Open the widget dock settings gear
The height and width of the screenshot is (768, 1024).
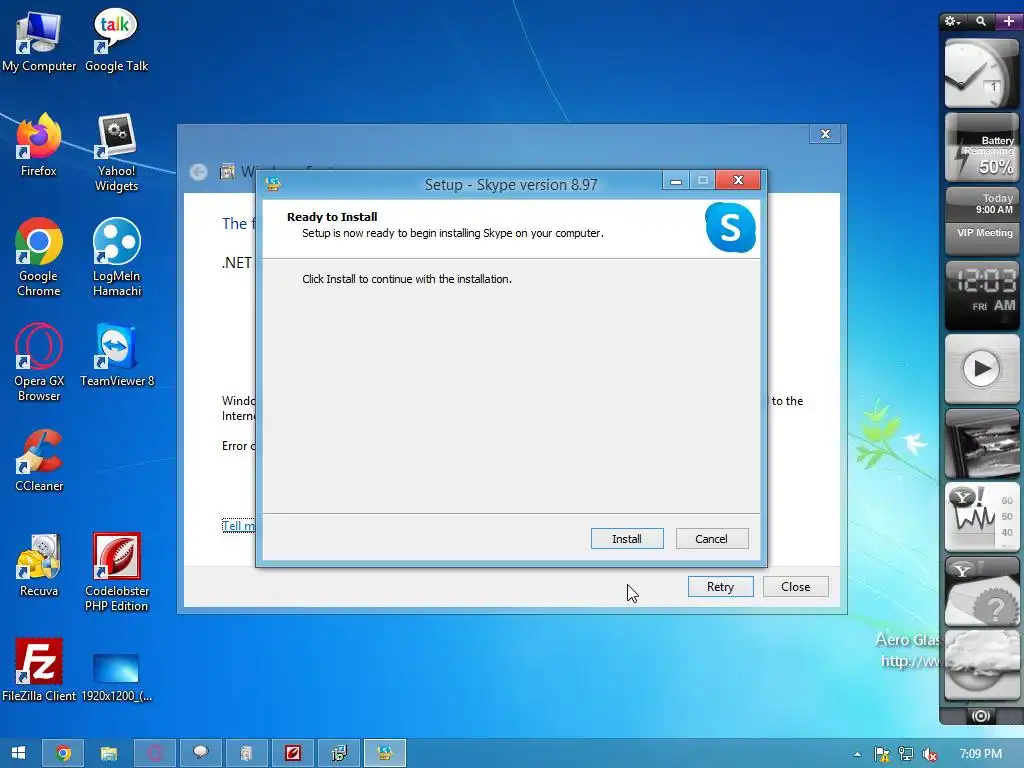tap(952, 22)
